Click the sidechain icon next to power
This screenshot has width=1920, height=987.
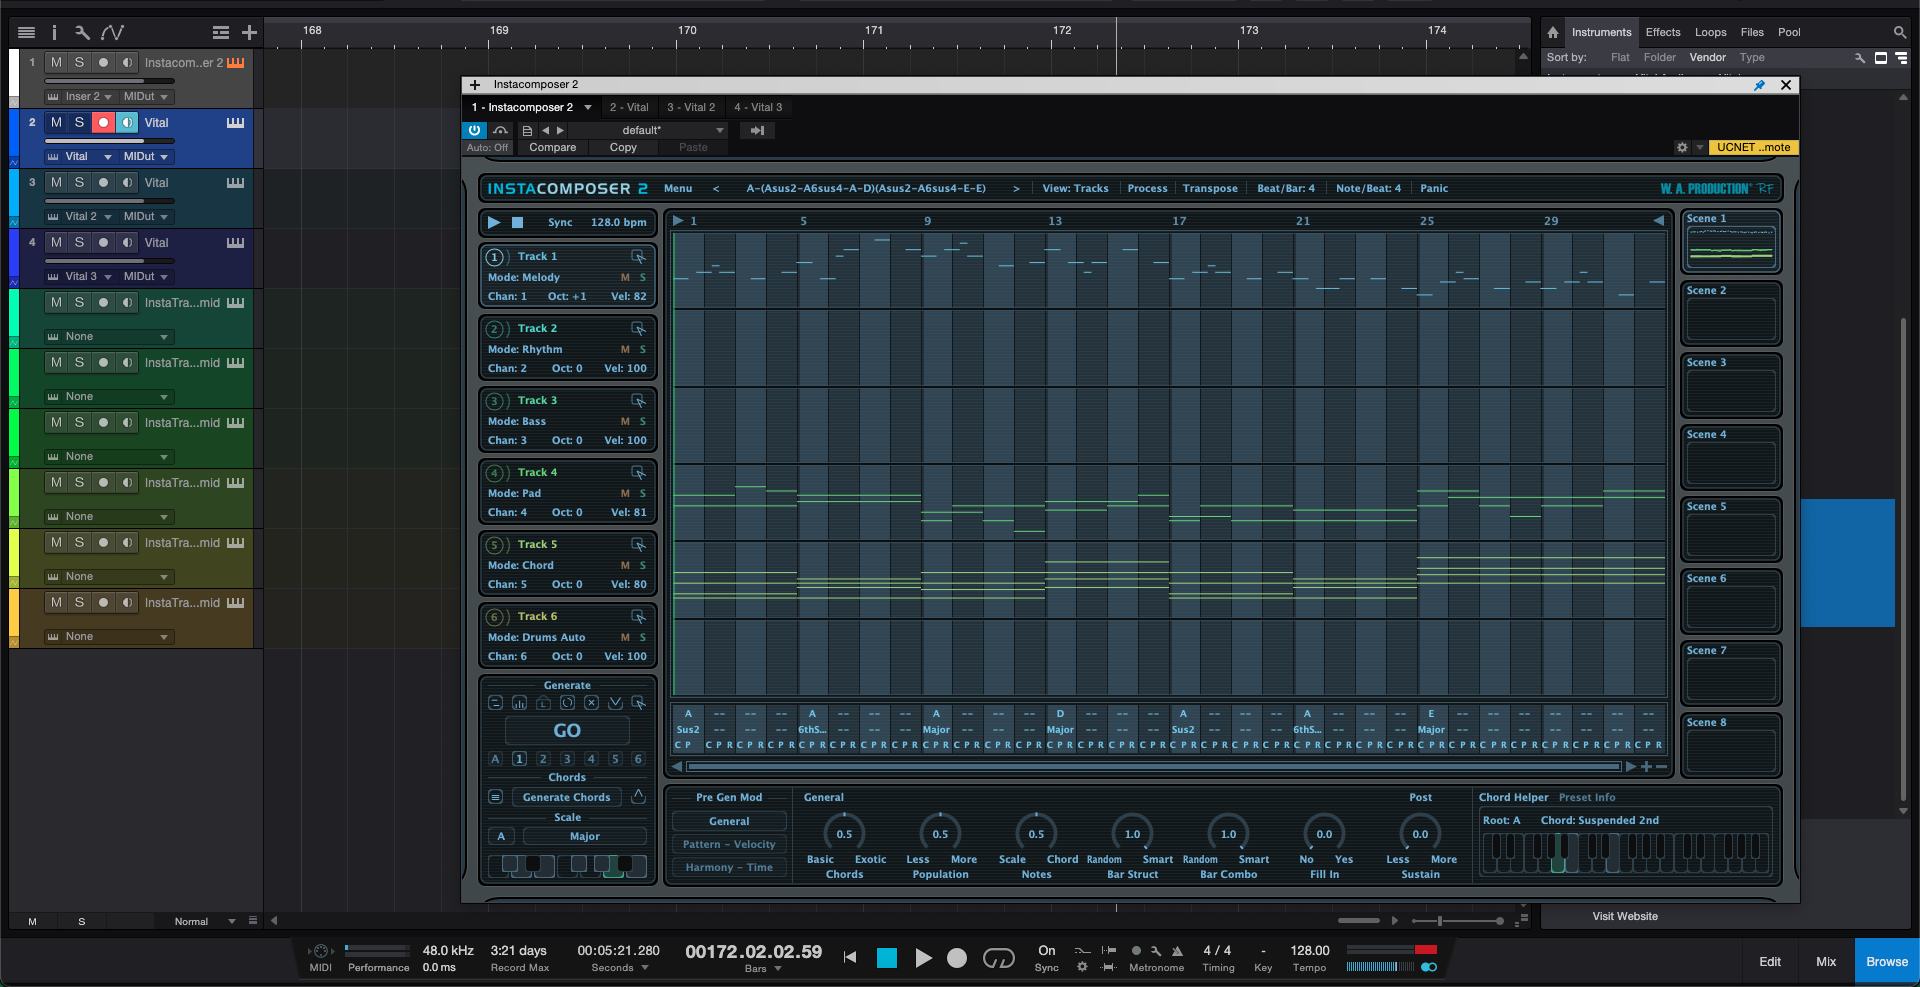pos(500,130)
